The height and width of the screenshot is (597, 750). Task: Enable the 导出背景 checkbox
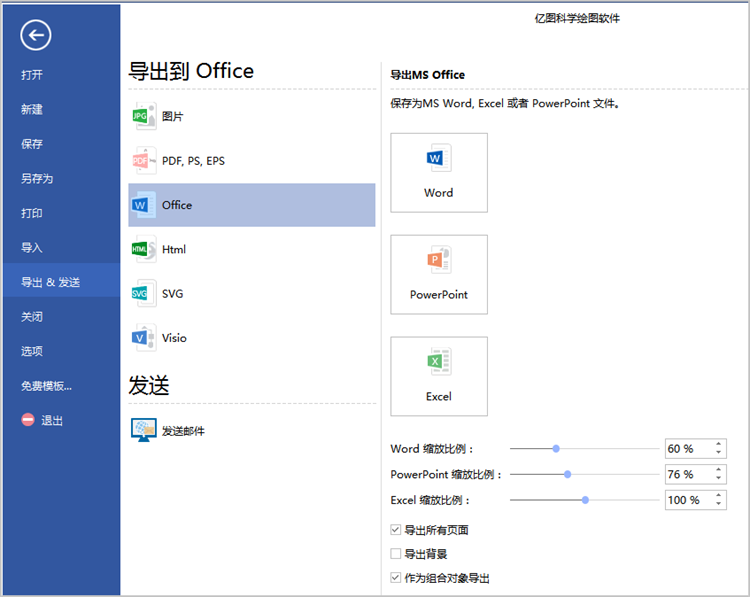pyautogui.click(x=396, y=553)
